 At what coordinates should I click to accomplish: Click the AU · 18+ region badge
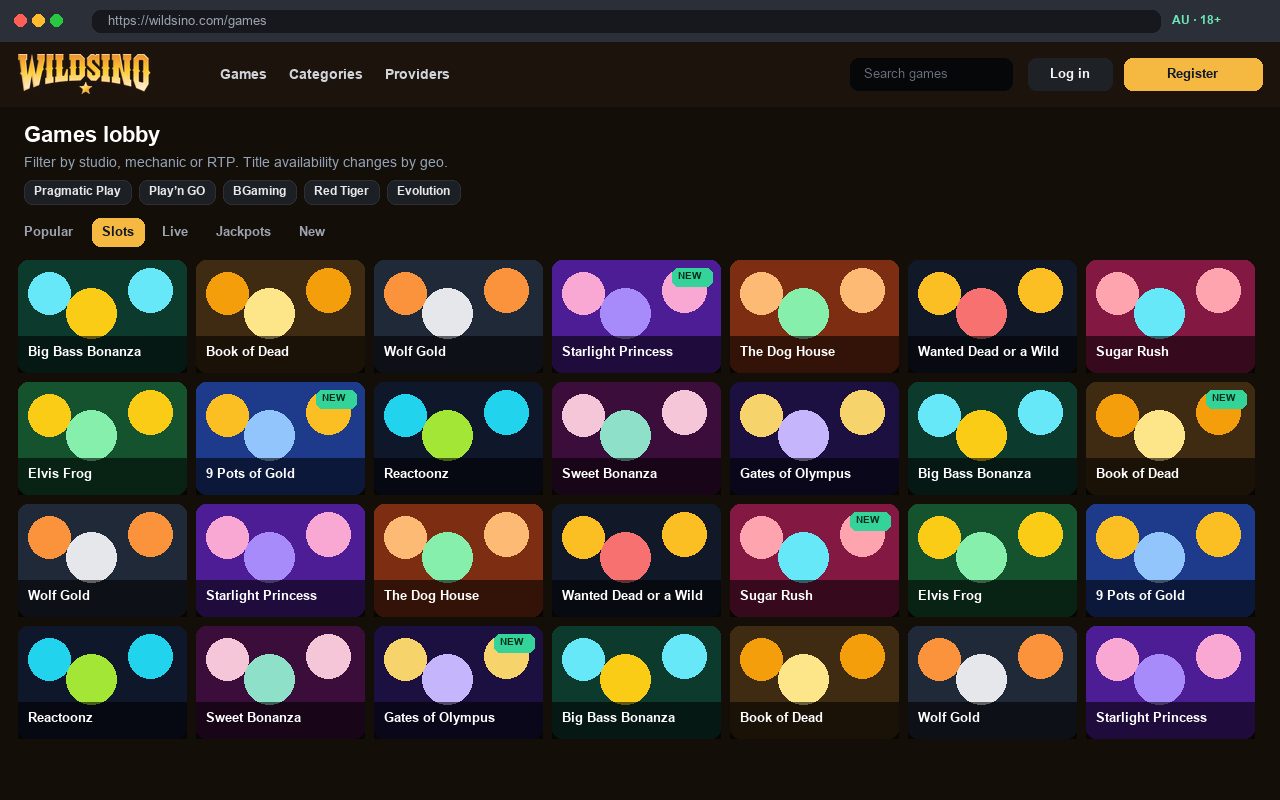point(1196,20)
